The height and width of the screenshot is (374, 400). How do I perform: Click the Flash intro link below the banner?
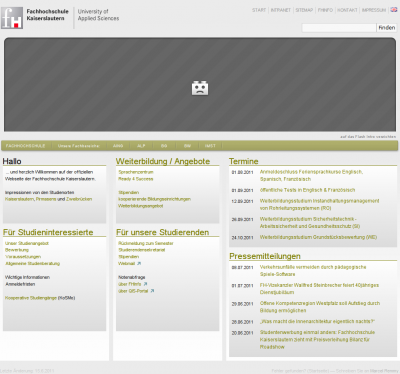click(x=368, y=137)
